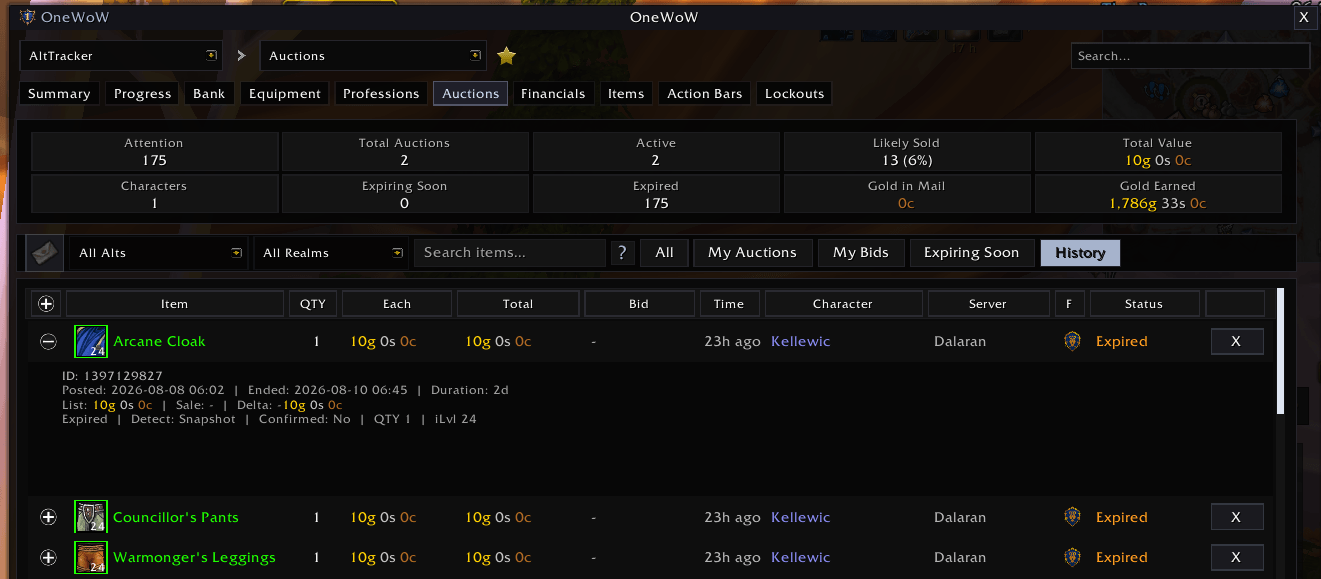Open the Equipment tab

(285, 94)
